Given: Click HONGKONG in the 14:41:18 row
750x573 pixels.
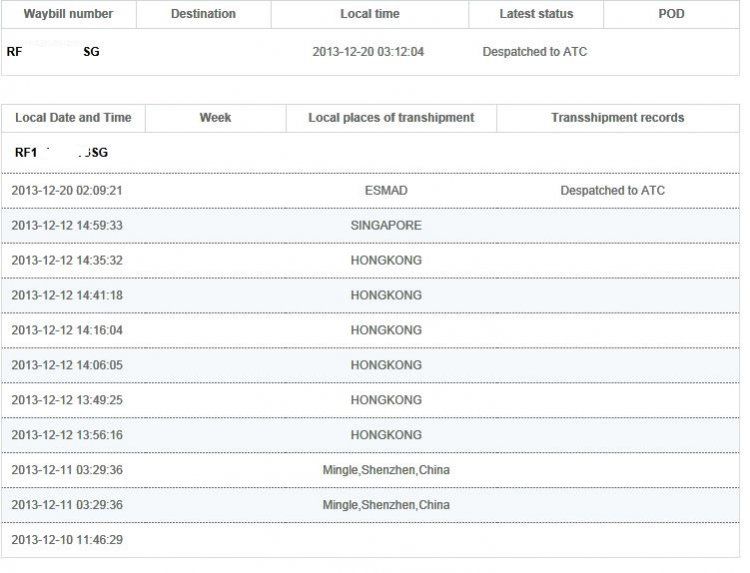Looking at the screenshot, I should click(386, 295).
